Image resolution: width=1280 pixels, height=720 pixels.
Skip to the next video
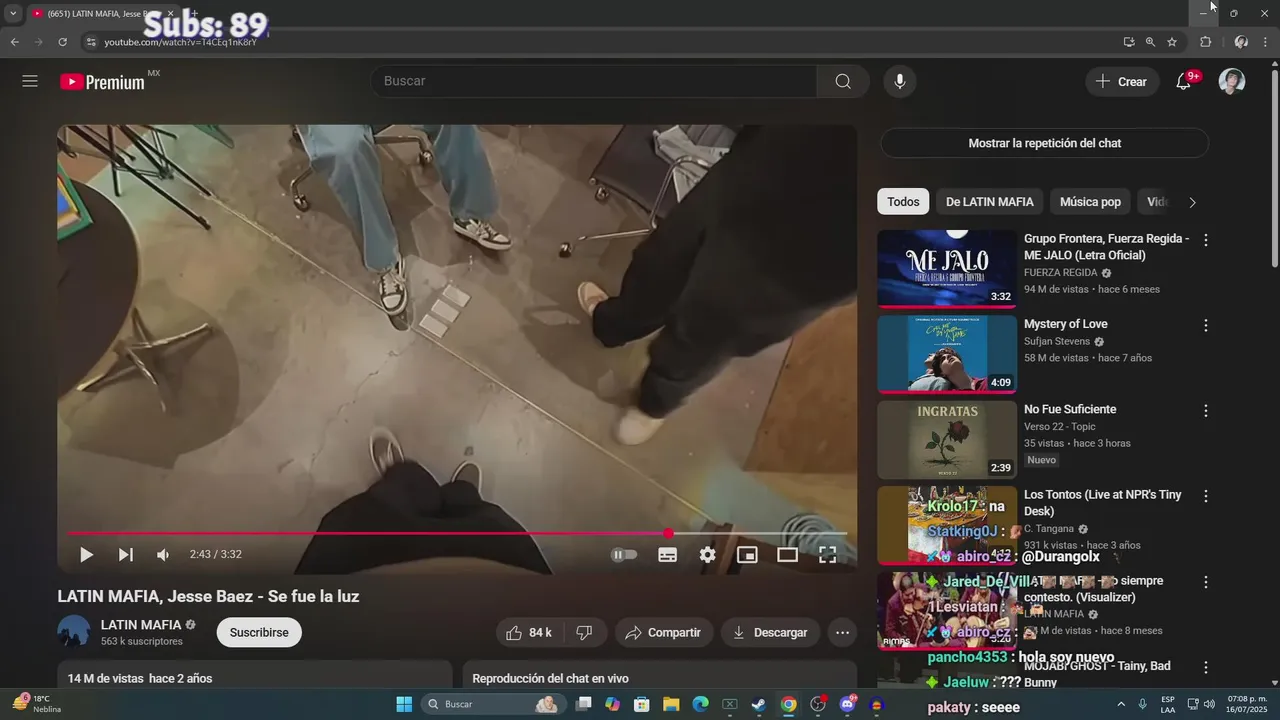[x=125, y=554]
